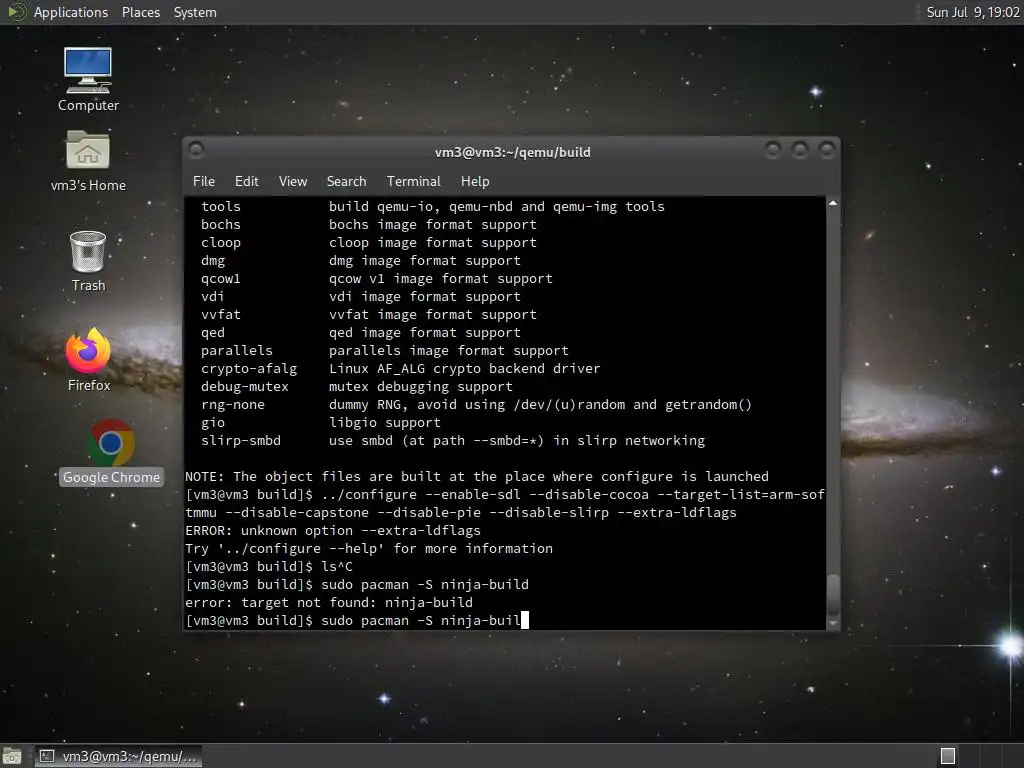Click 'Linux AF_ALG crypto backend driver' text
1024x768 pixels.
(464, 369)
